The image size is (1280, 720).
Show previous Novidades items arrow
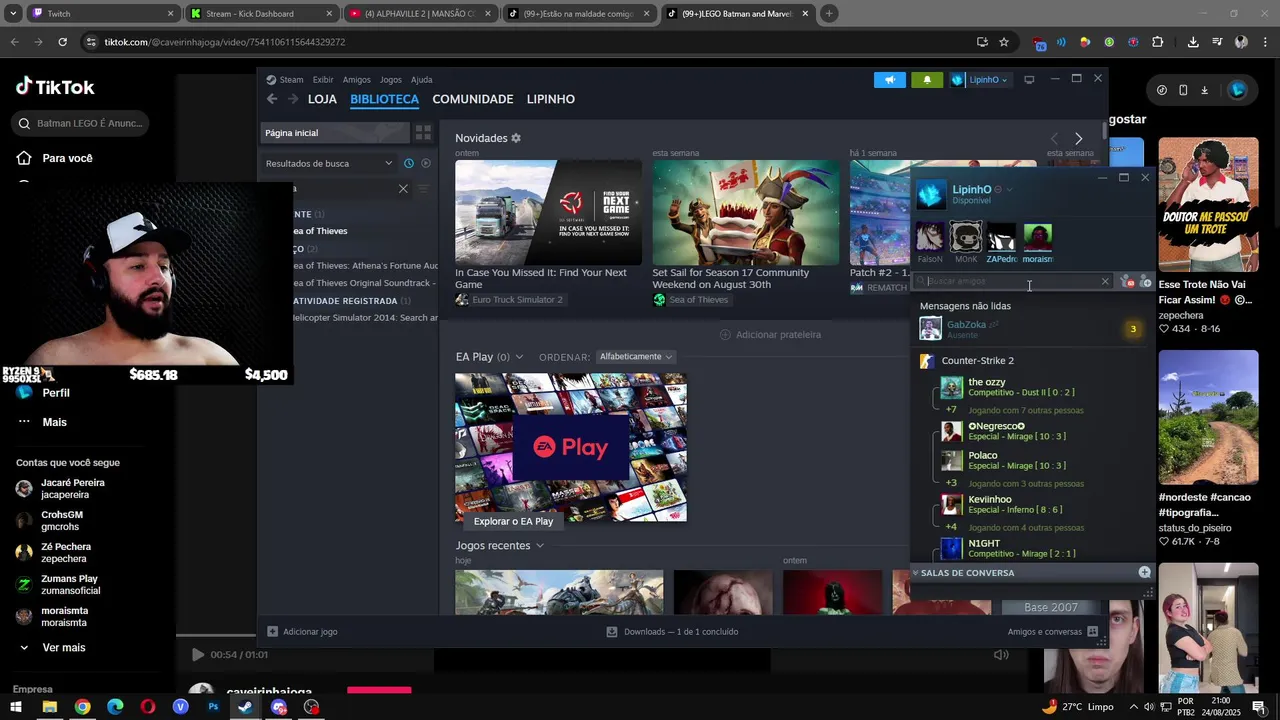point(1054,138)
